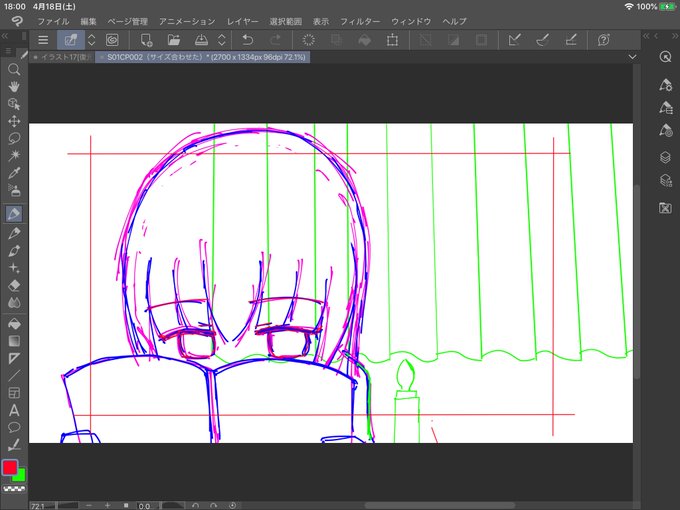The height and width of the screenshot is (510, 680).
Task: Select the Zoom magnifier tool
Action: point(14,69)
